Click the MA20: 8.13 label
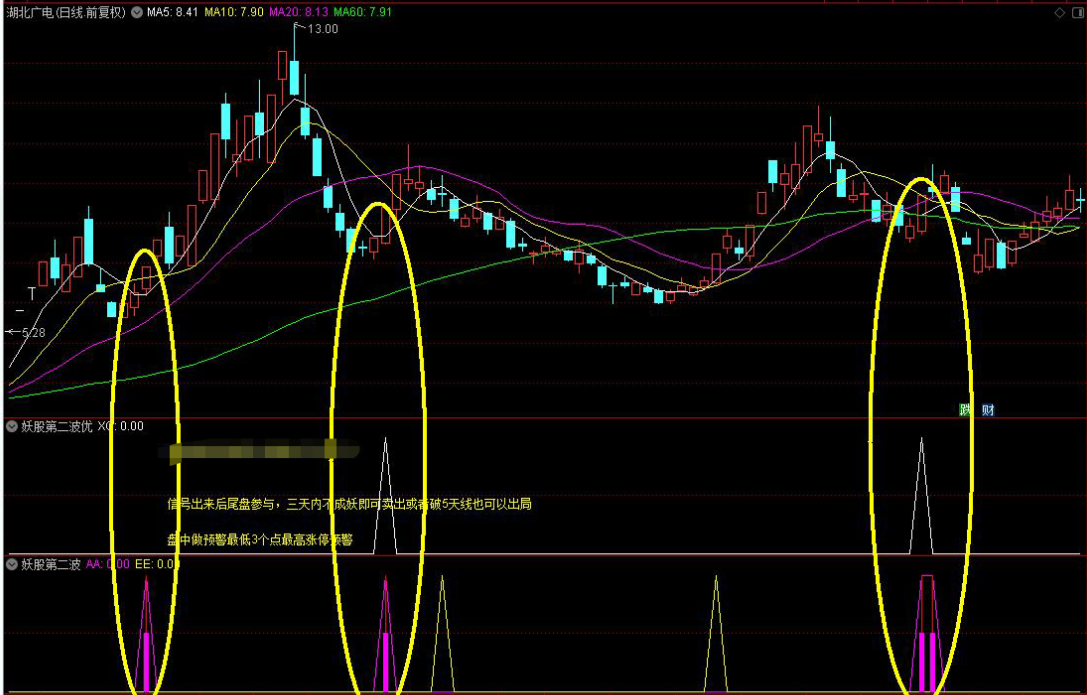The height and width of the screenshot is (695, 1087). coord(299,12)
